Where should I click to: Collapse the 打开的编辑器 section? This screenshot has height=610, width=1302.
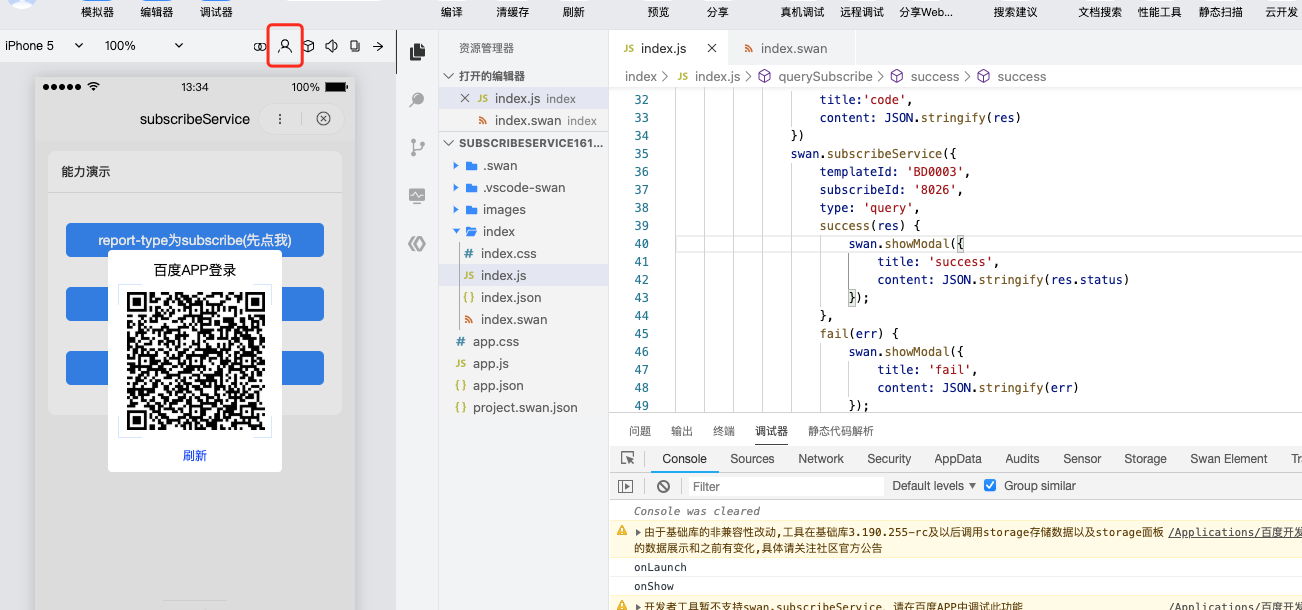449,76
